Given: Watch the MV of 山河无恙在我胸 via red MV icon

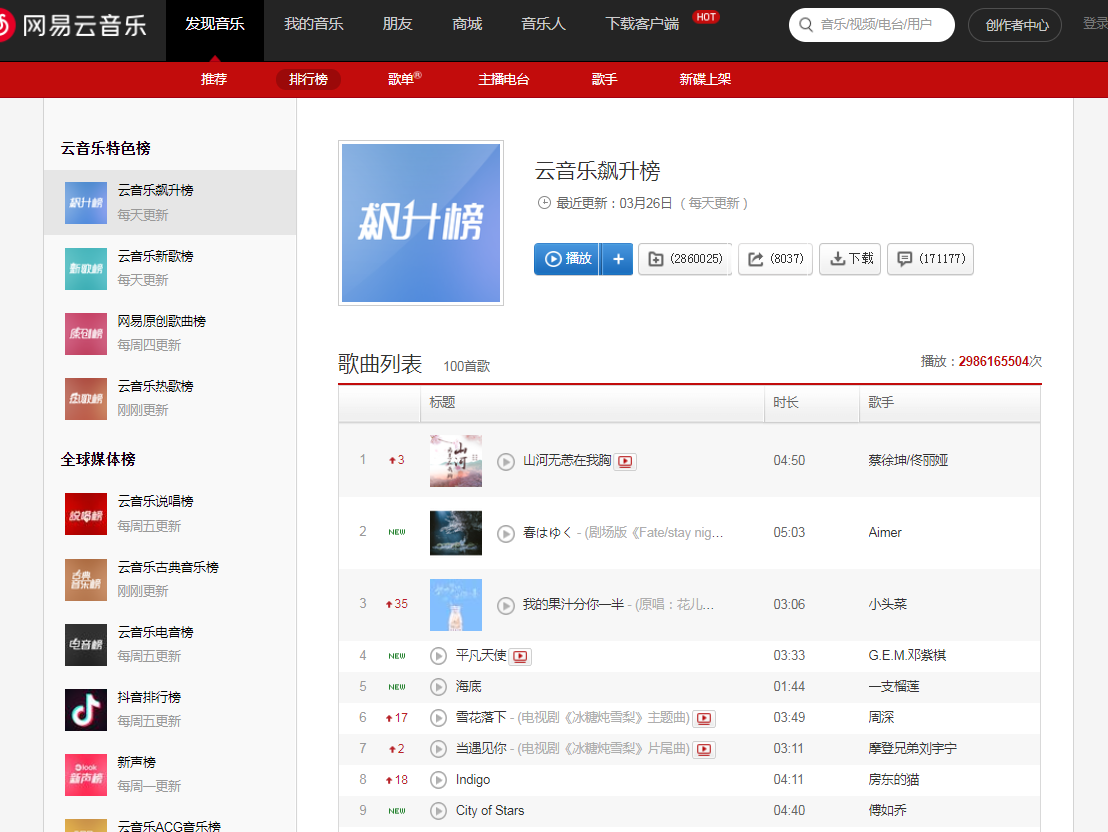Looking at the screenshot, I should 625,460.
